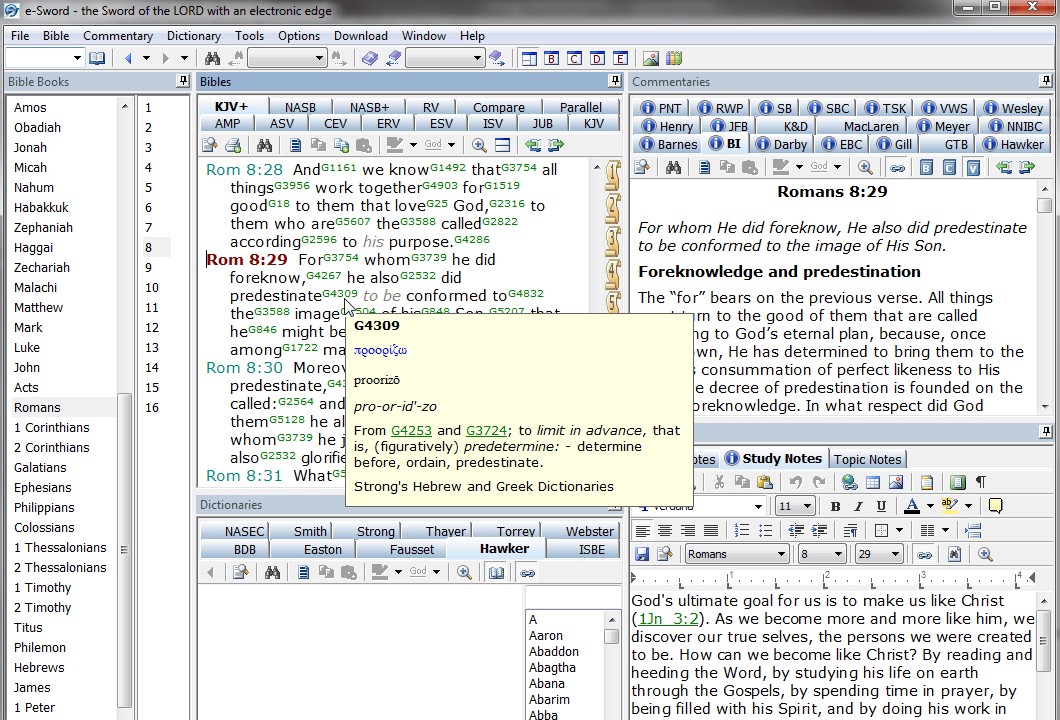Click the chain link icon in the Commentaries toolbar
This screenshot has height=720, width=1060.
pos(897,167)
